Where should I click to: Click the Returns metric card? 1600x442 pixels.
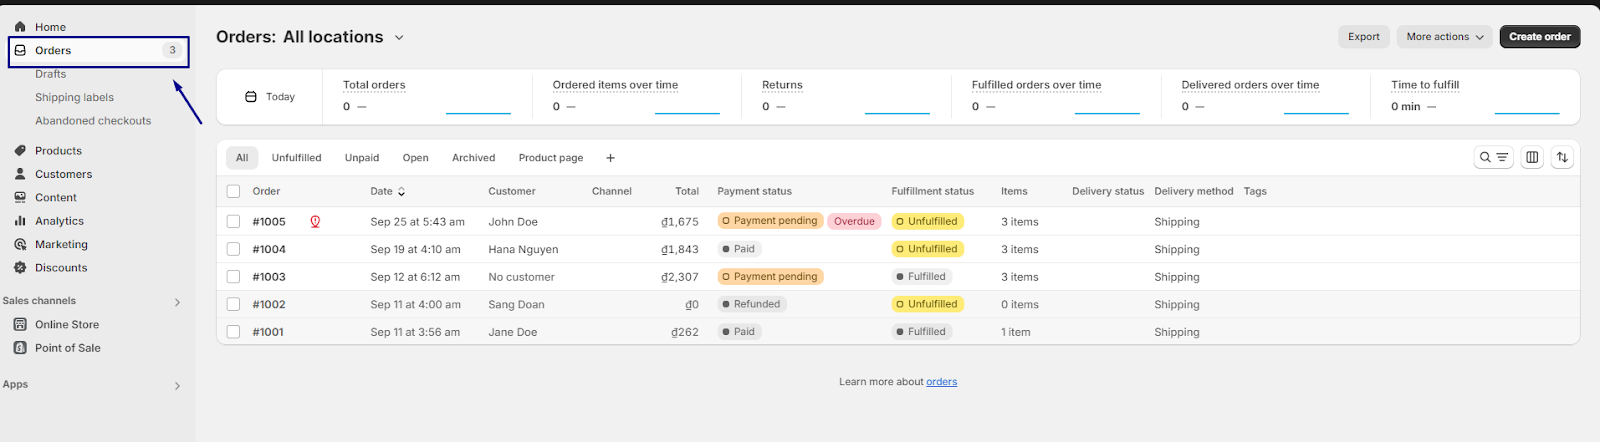[846, 97]
